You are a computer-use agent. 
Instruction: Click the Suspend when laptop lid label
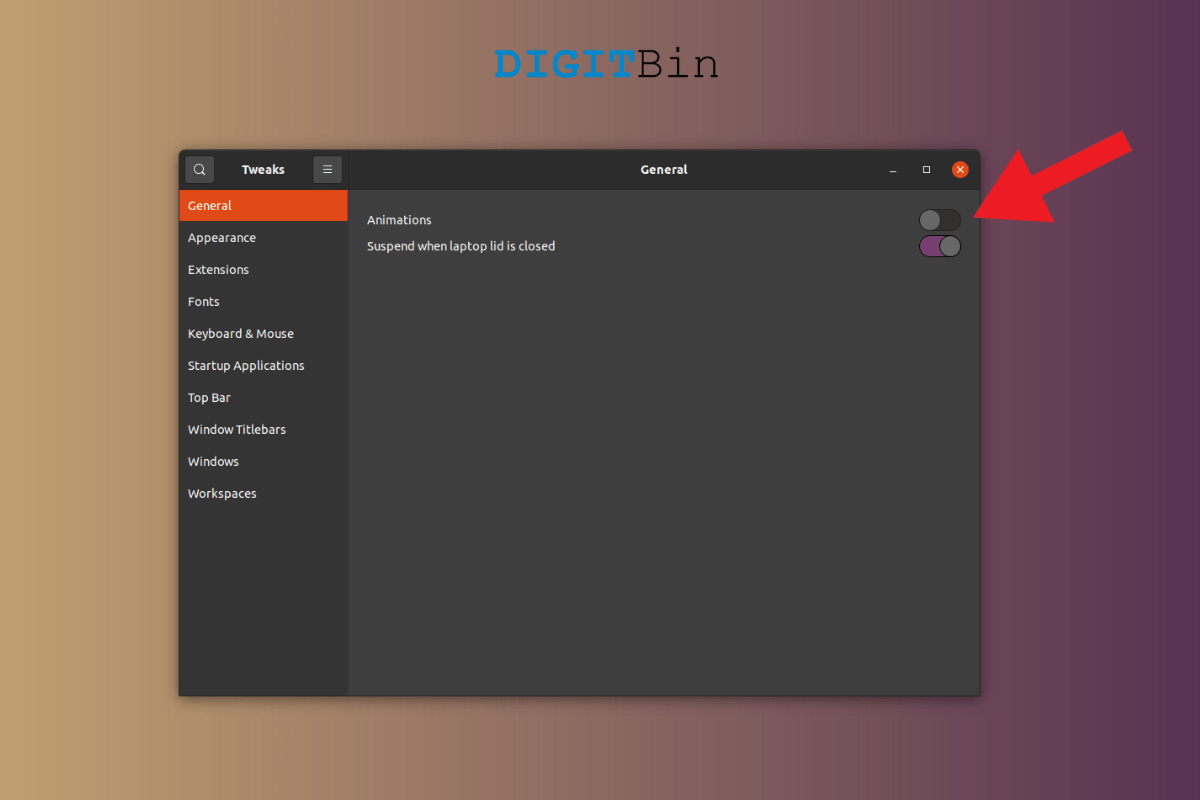click(x=460, y=245)
